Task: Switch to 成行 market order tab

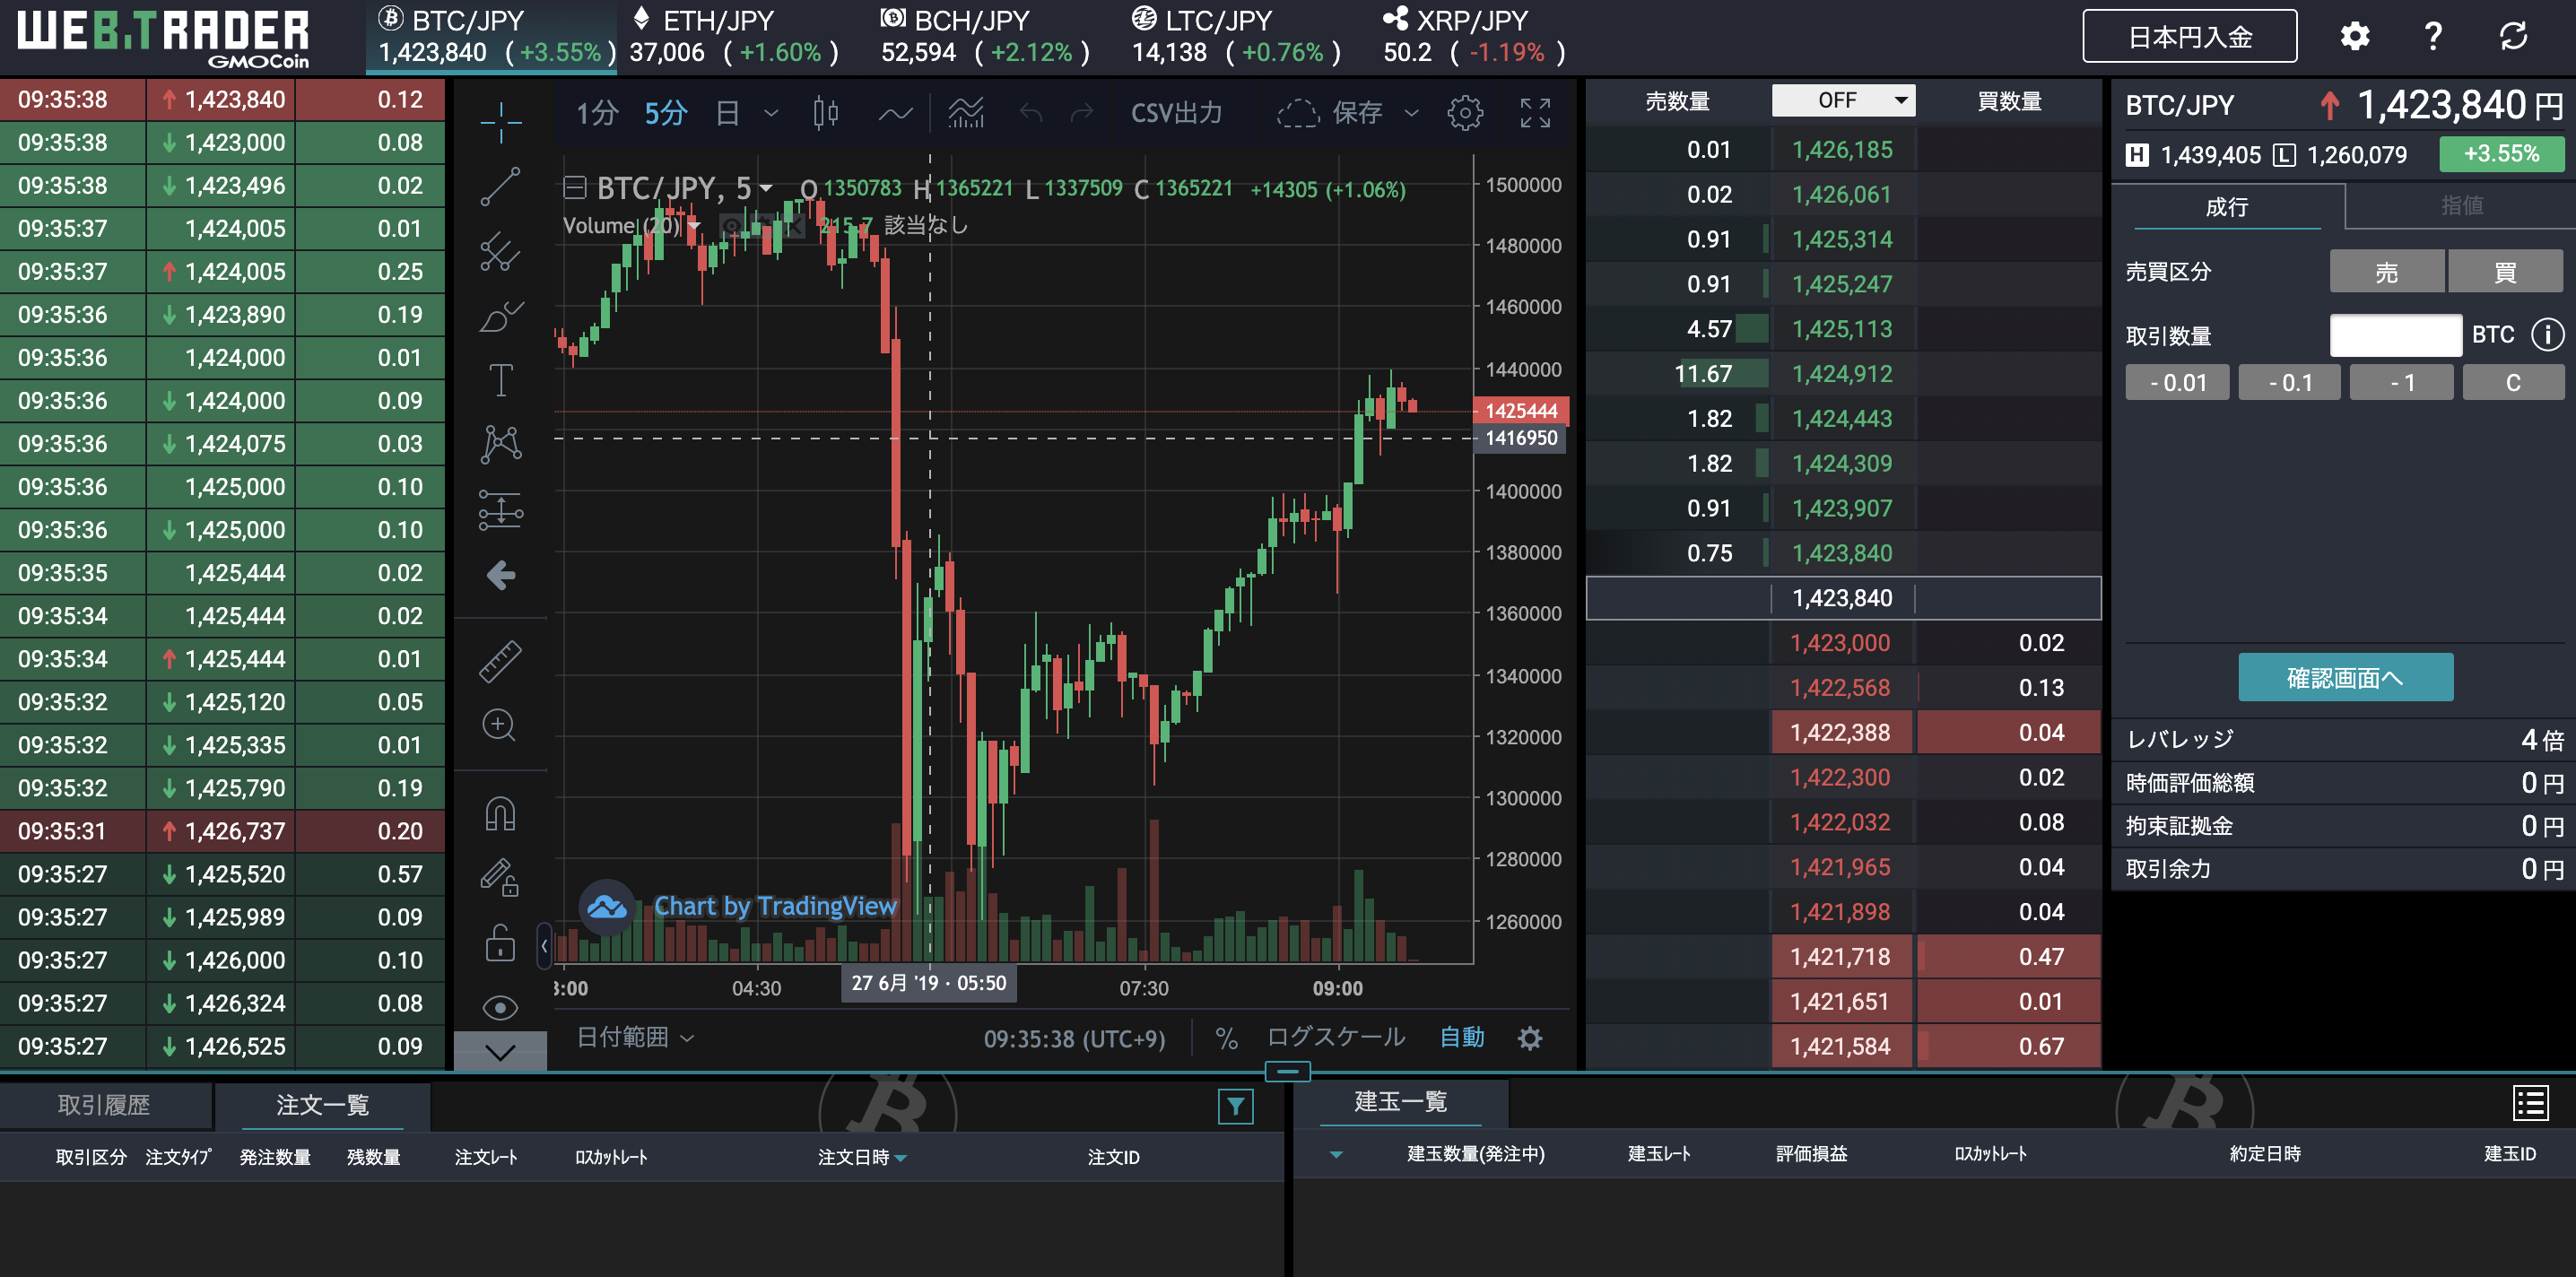Action: (2226, 206)
